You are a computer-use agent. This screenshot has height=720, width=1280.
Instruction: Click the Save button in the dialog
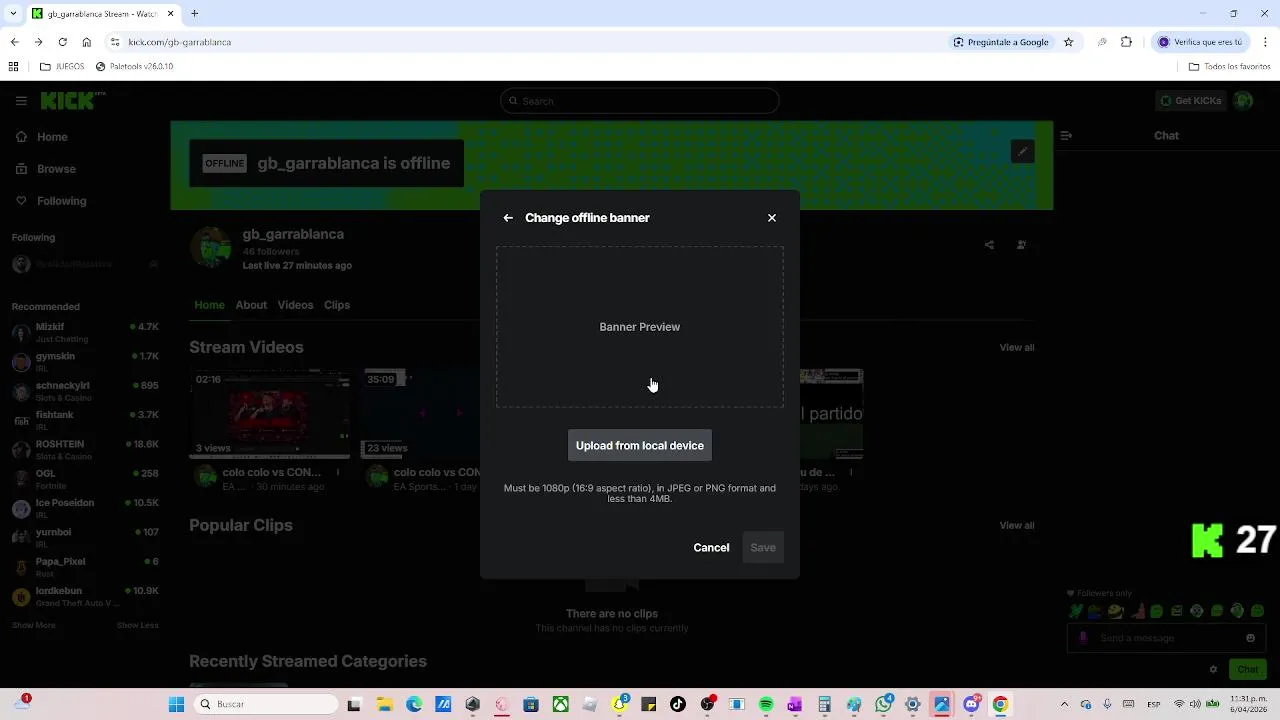(763, 548)
